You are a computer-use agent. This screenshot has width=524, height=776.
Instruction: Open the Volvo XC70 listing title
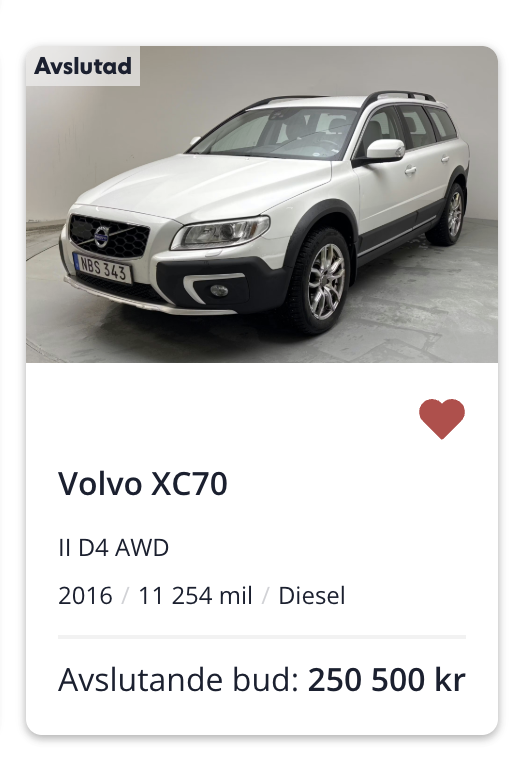pos(143,483)
